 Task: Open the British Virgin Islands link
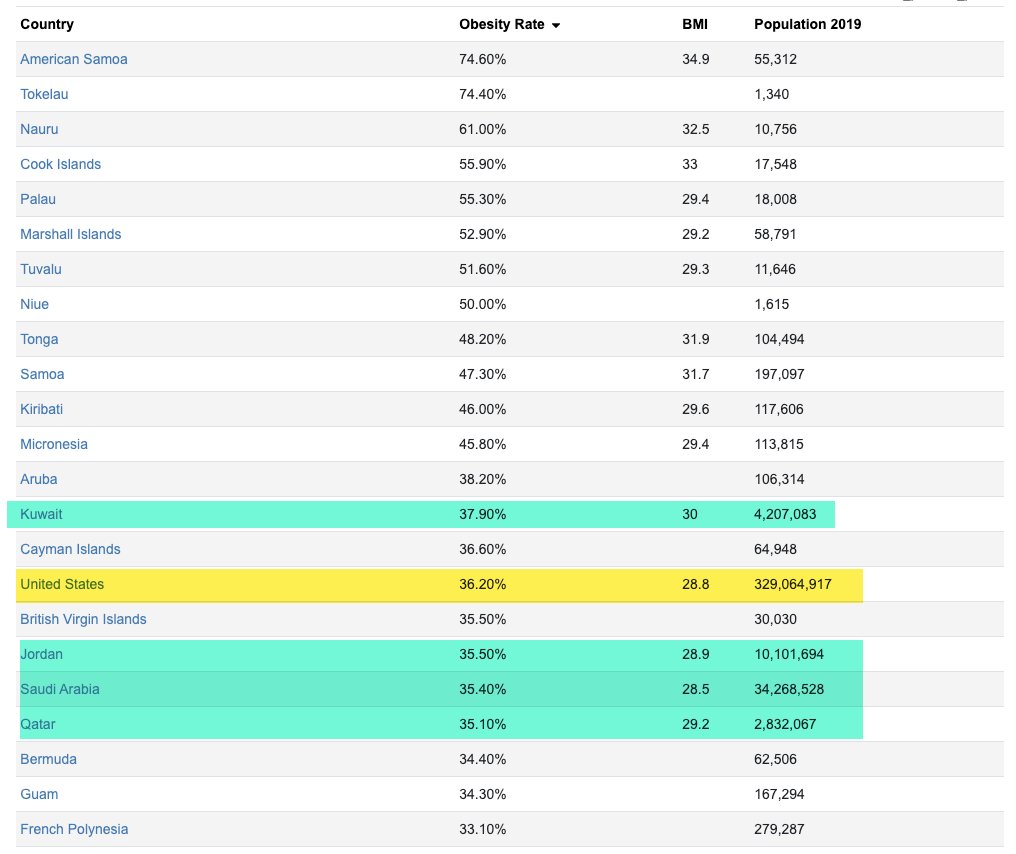click(x=83, y=619)
